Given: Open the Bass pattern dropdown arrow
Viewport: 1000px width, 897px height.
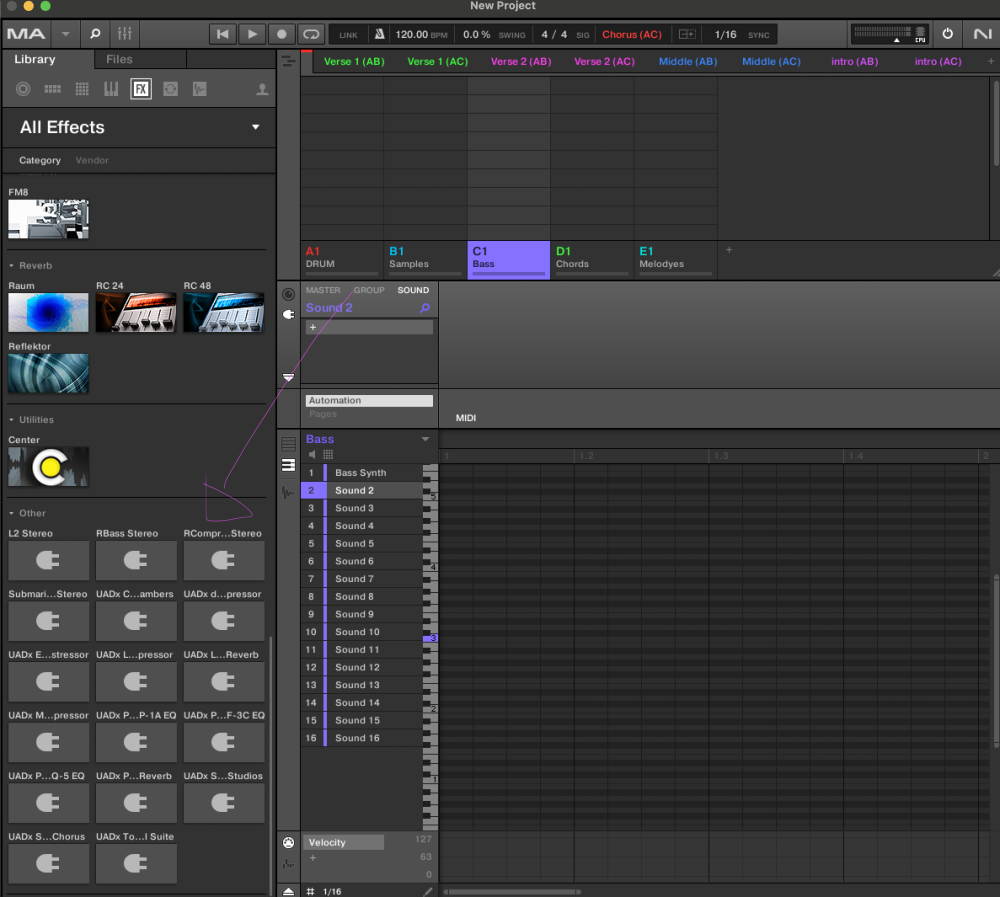Looking at the screenshot, I should [425, 439].
